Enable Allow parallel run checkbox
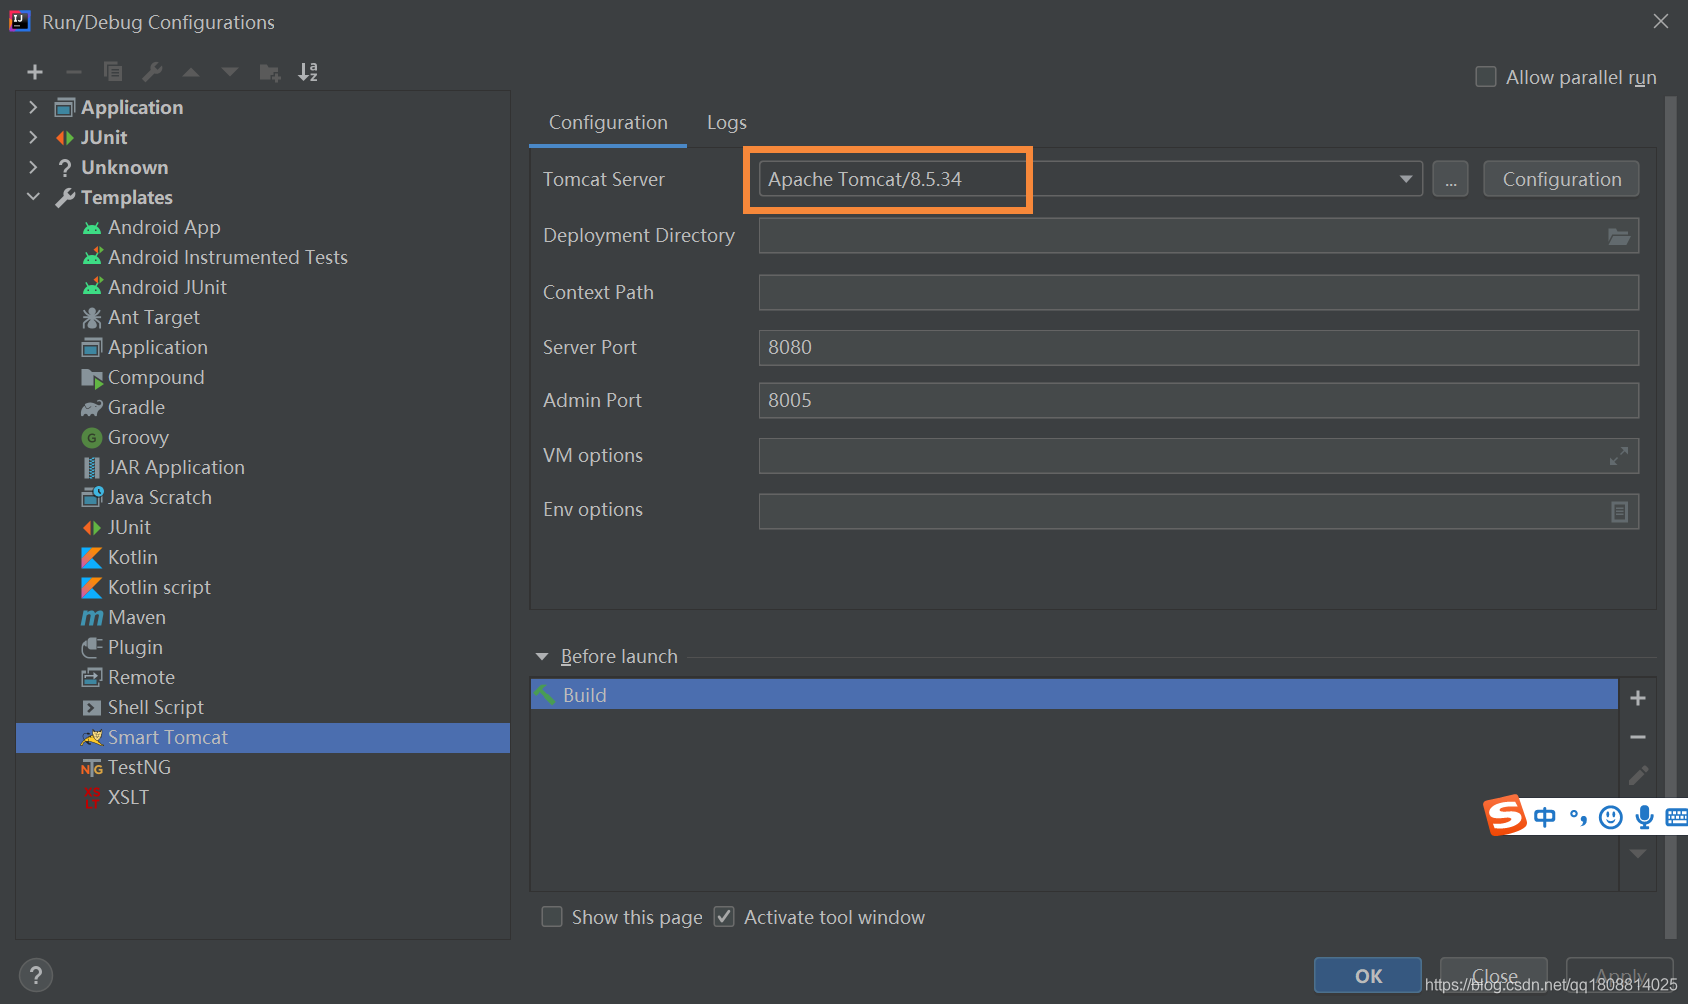Image resolution: width=1688 pixels, height=1004 pixels. (x=1486, y=77)
